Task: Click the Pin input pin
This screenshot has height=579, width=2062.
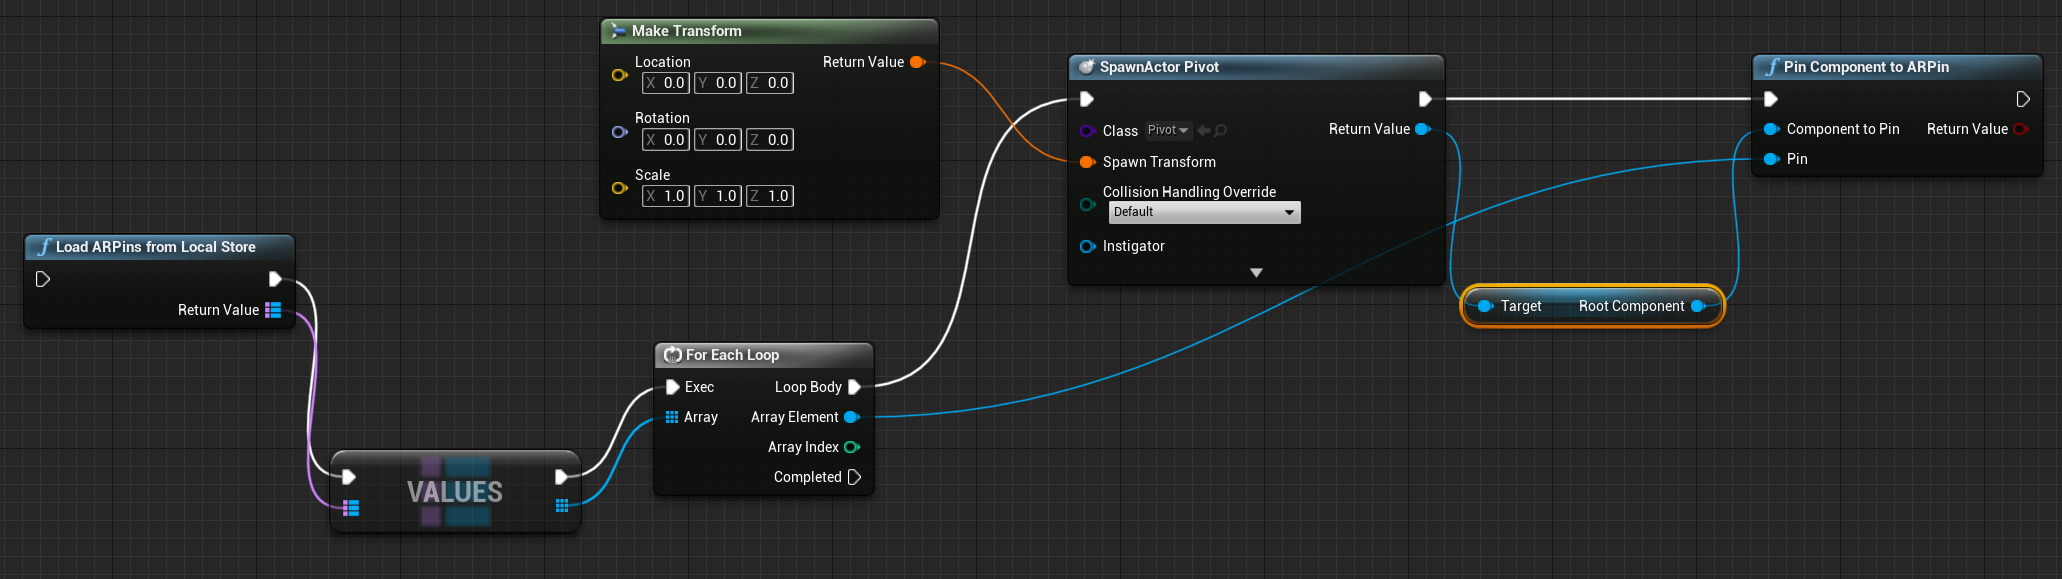Action: [1771, 159]
